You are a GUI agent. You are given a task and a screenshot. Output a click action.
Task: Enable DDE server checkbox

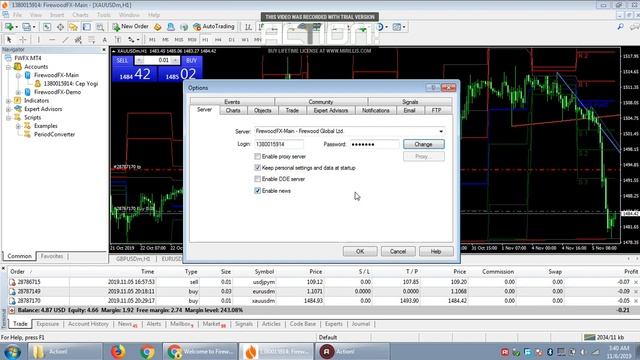258,179
